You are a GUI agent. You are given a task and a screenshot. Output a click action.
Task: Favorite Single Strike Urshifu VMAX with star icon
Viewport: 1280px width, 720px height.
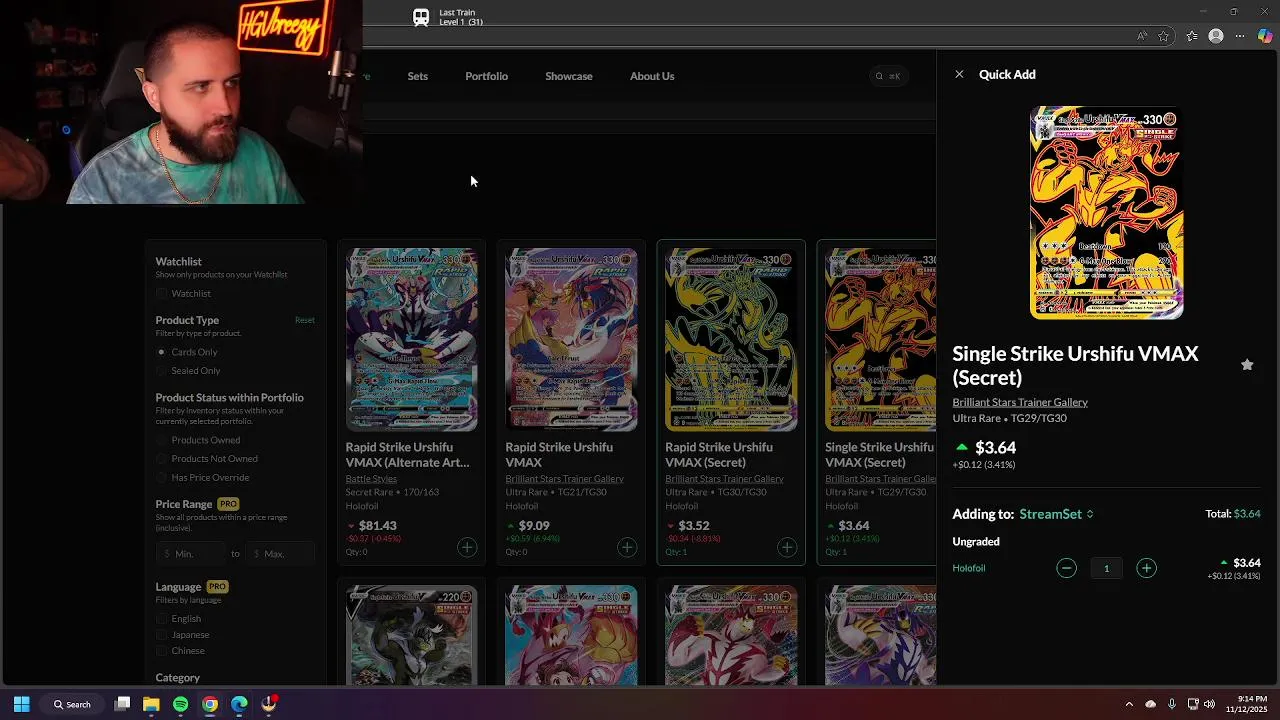coord(1247,365)
